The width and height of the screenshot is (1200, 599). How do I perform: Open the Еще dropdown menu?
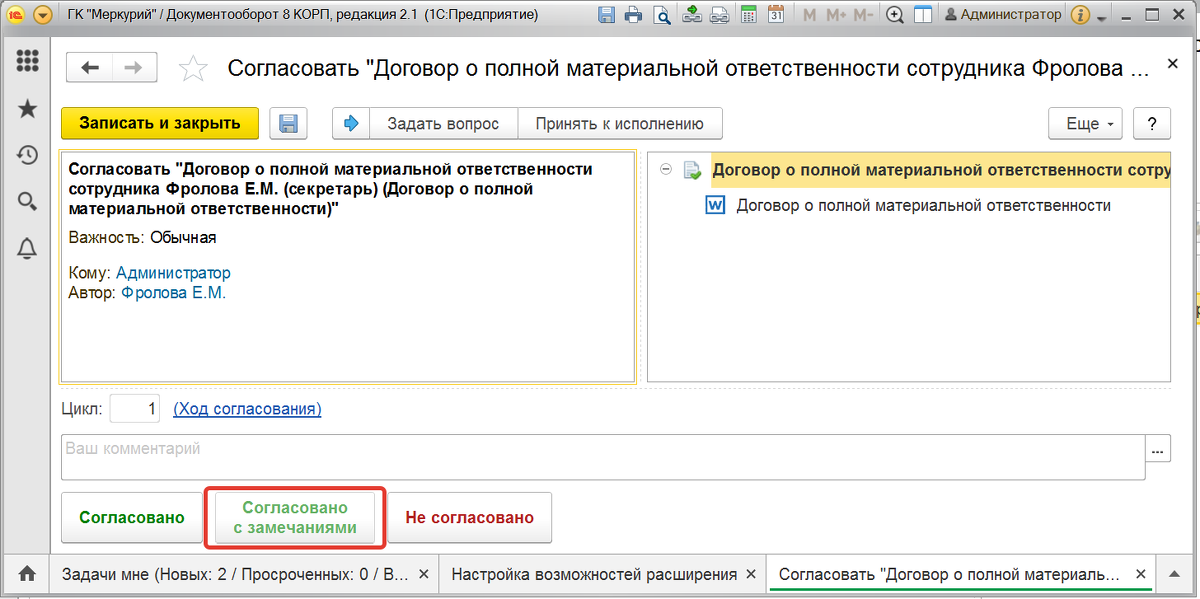[x=1085, y=123]
